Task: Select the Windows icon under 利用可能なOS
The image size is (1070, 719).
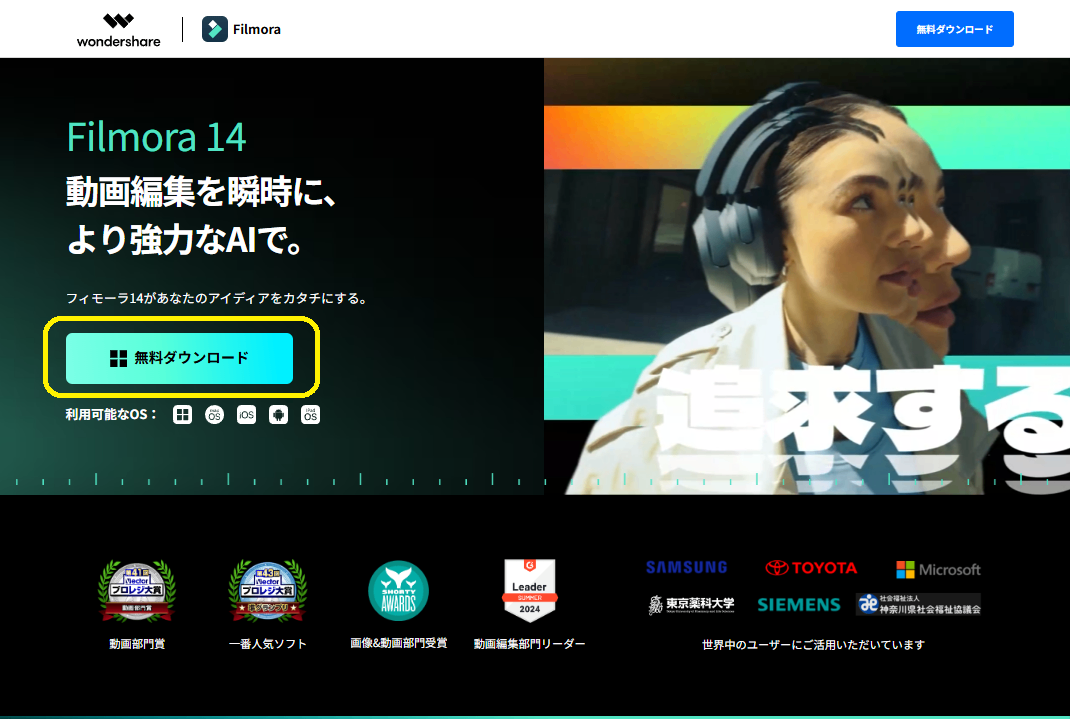Action: (x=182, y=415)
